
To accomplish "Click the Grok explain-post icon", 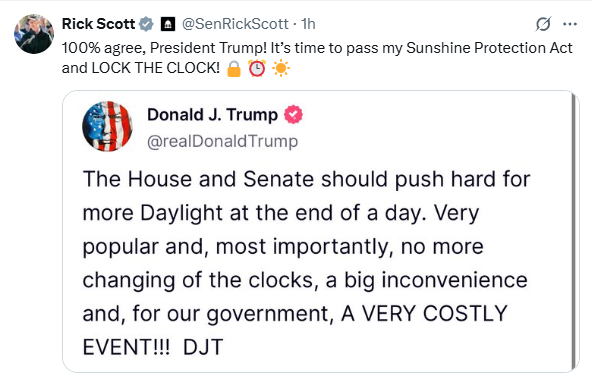I will click(x=543, y=24).
